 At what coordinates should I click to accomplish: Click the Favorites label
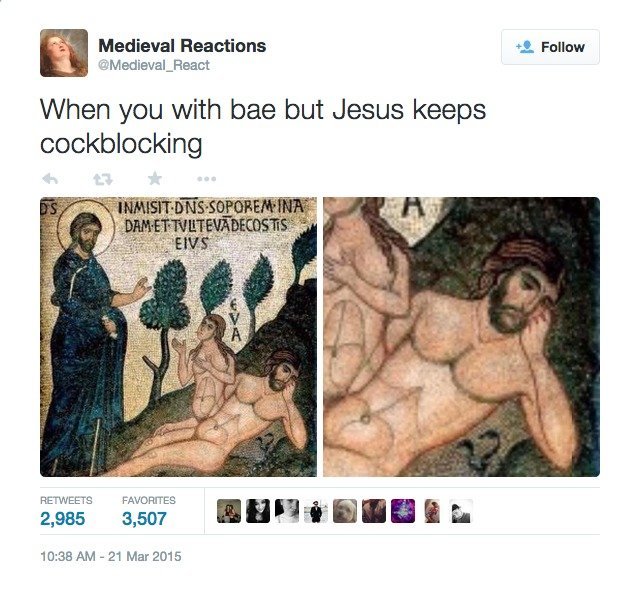149,500
